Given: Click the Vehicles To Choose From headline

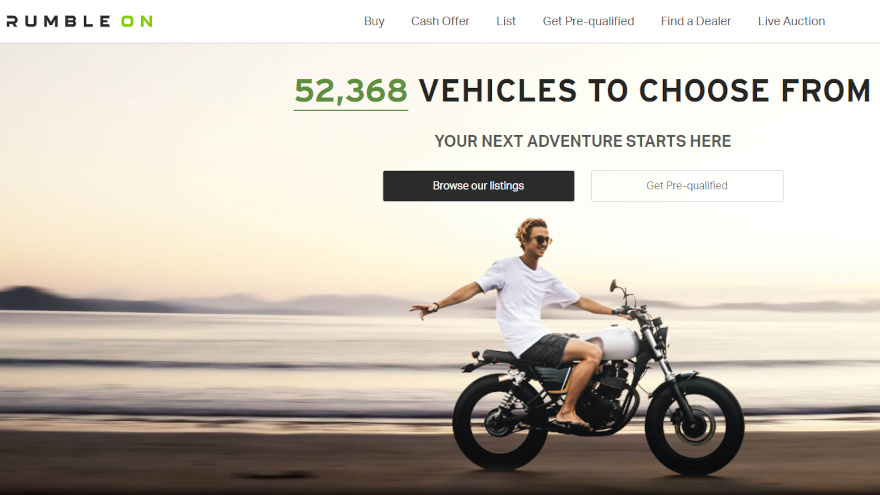Looking at the screenshot, I should [x=644, y=91].
